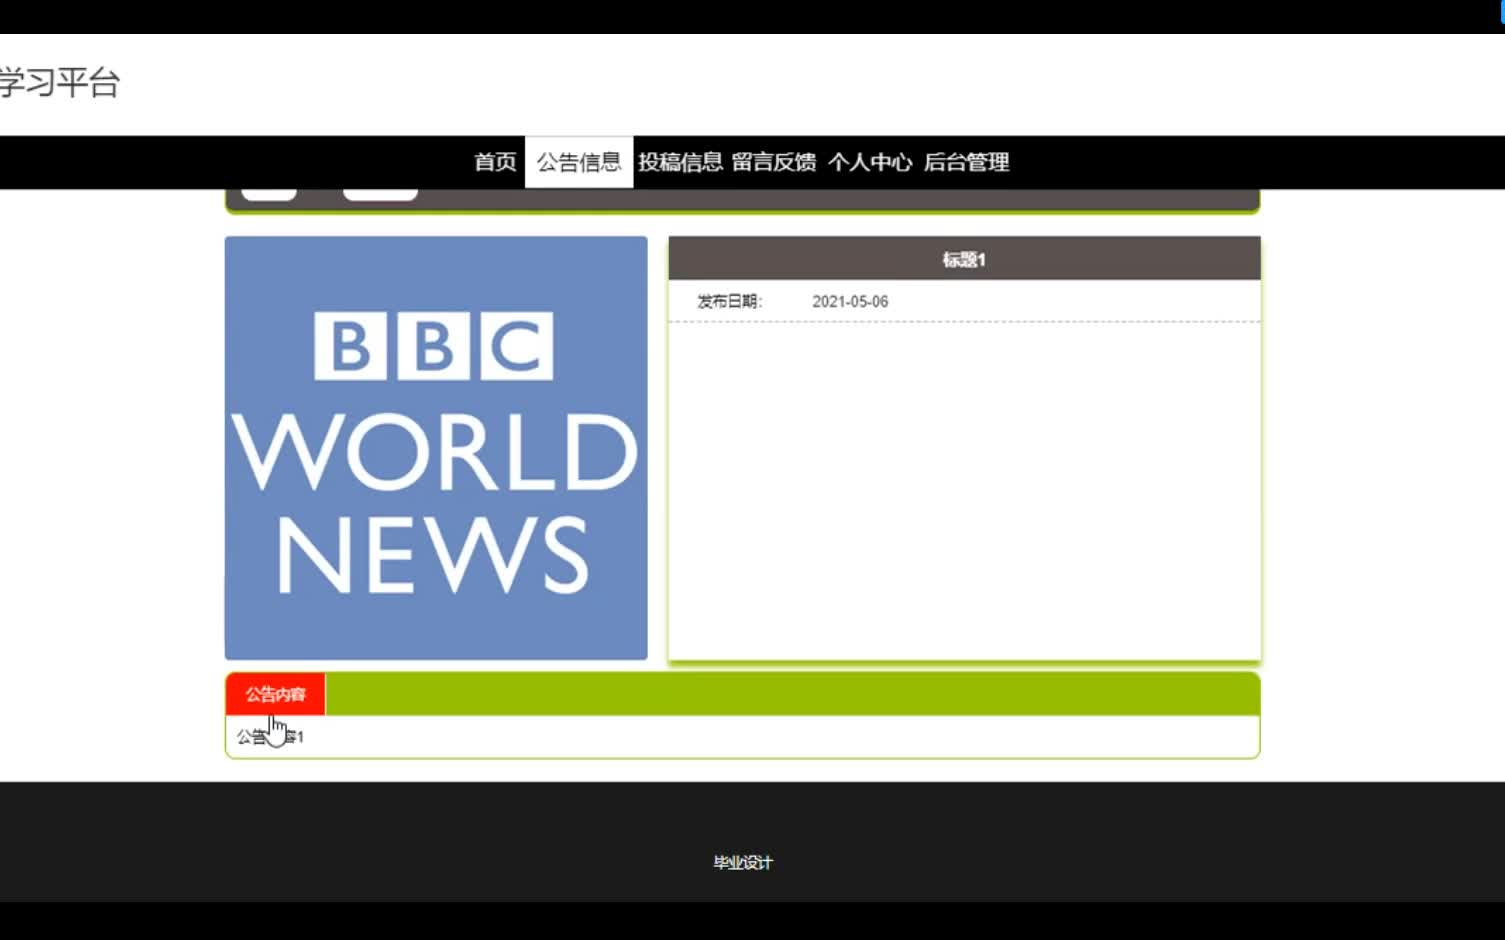
Task: Click the BBC World News image
Action: tap(436, 448)
